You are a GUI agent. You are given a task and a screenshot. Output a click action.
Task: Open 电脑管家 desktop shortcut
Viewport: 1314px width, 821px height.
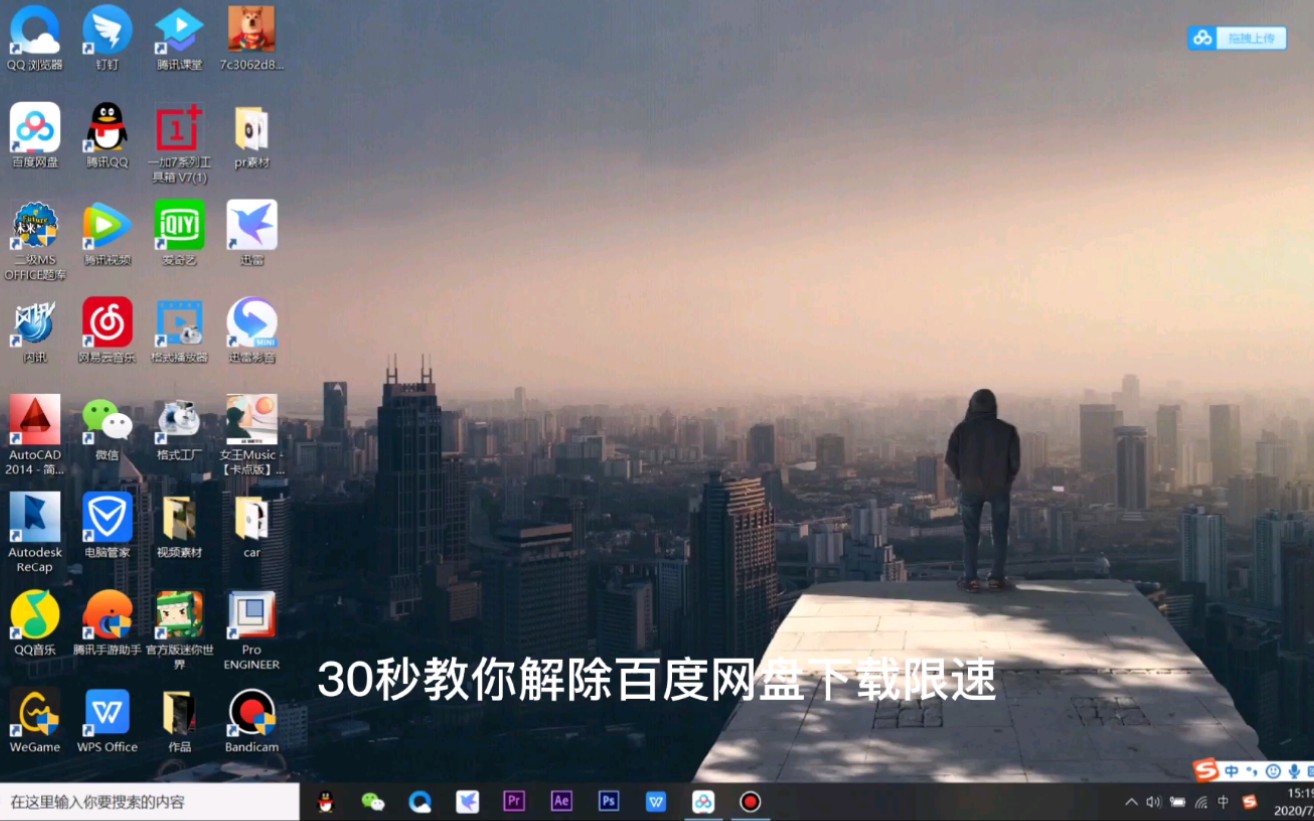[107, 525]
